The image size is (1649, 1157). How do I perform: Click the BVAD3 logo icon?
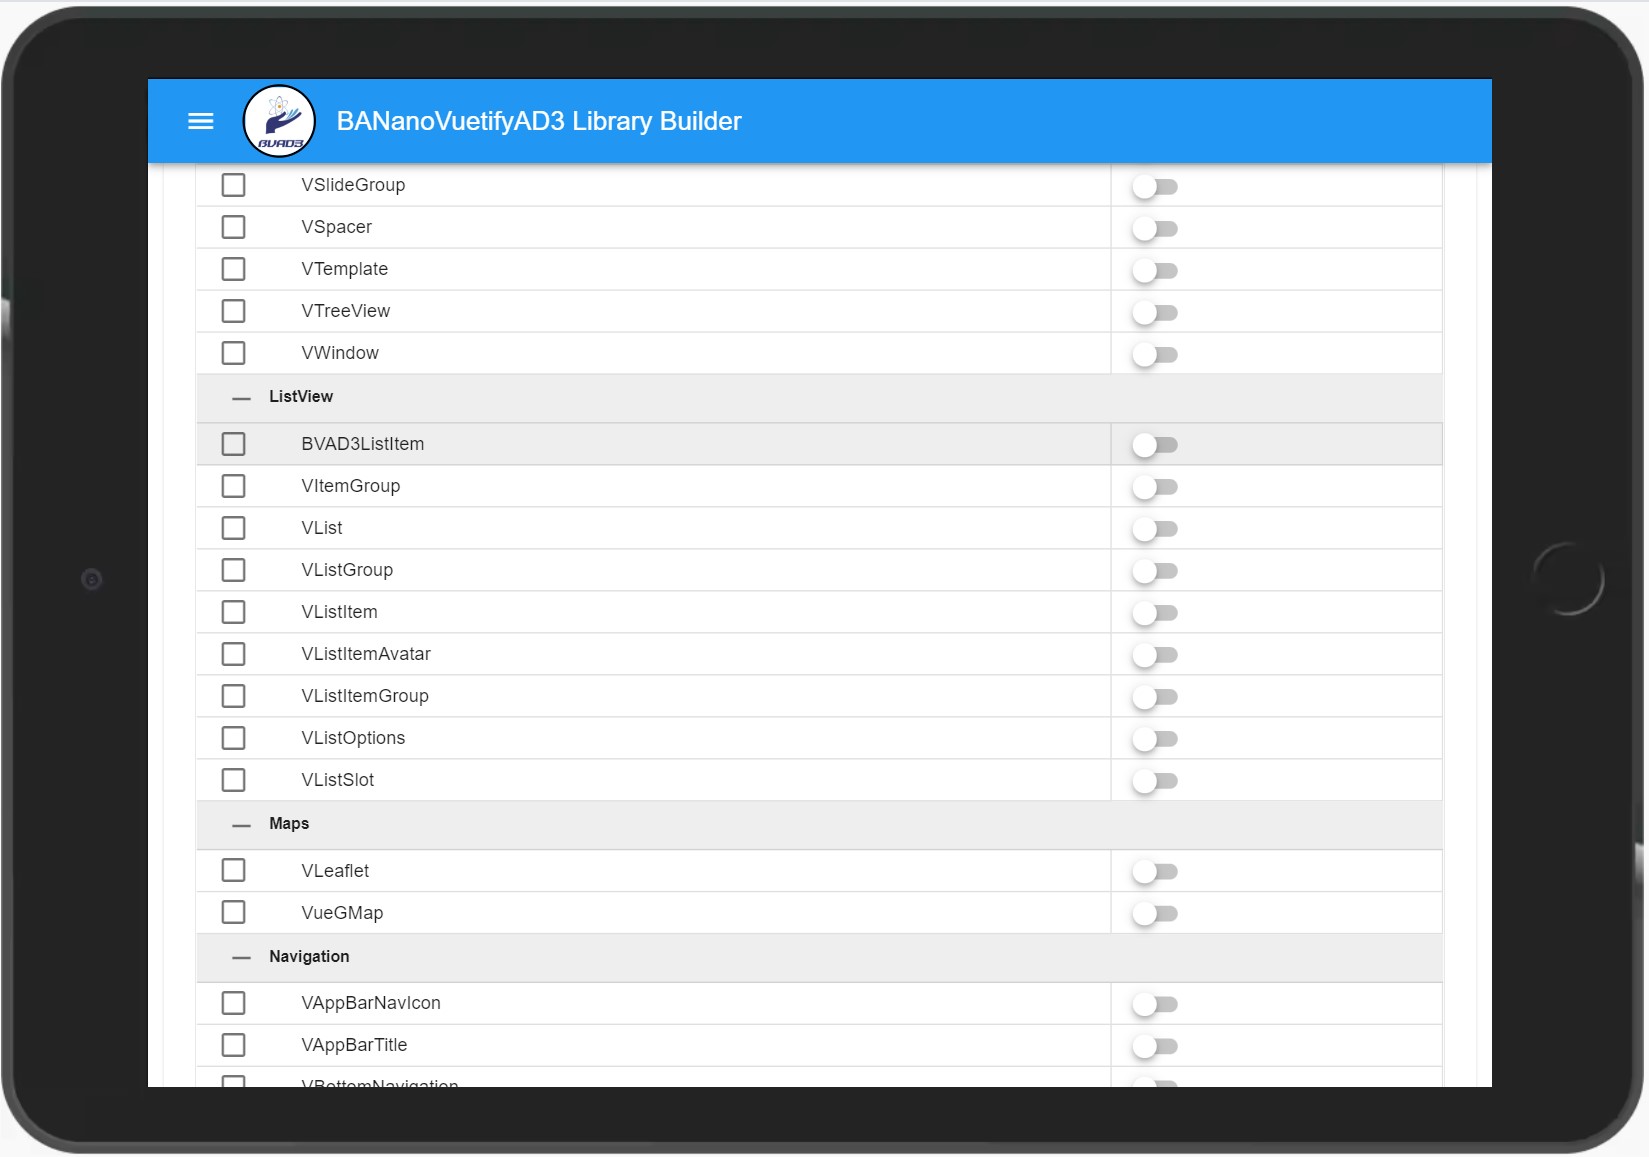pyautogui.click(x=279, y=120)
